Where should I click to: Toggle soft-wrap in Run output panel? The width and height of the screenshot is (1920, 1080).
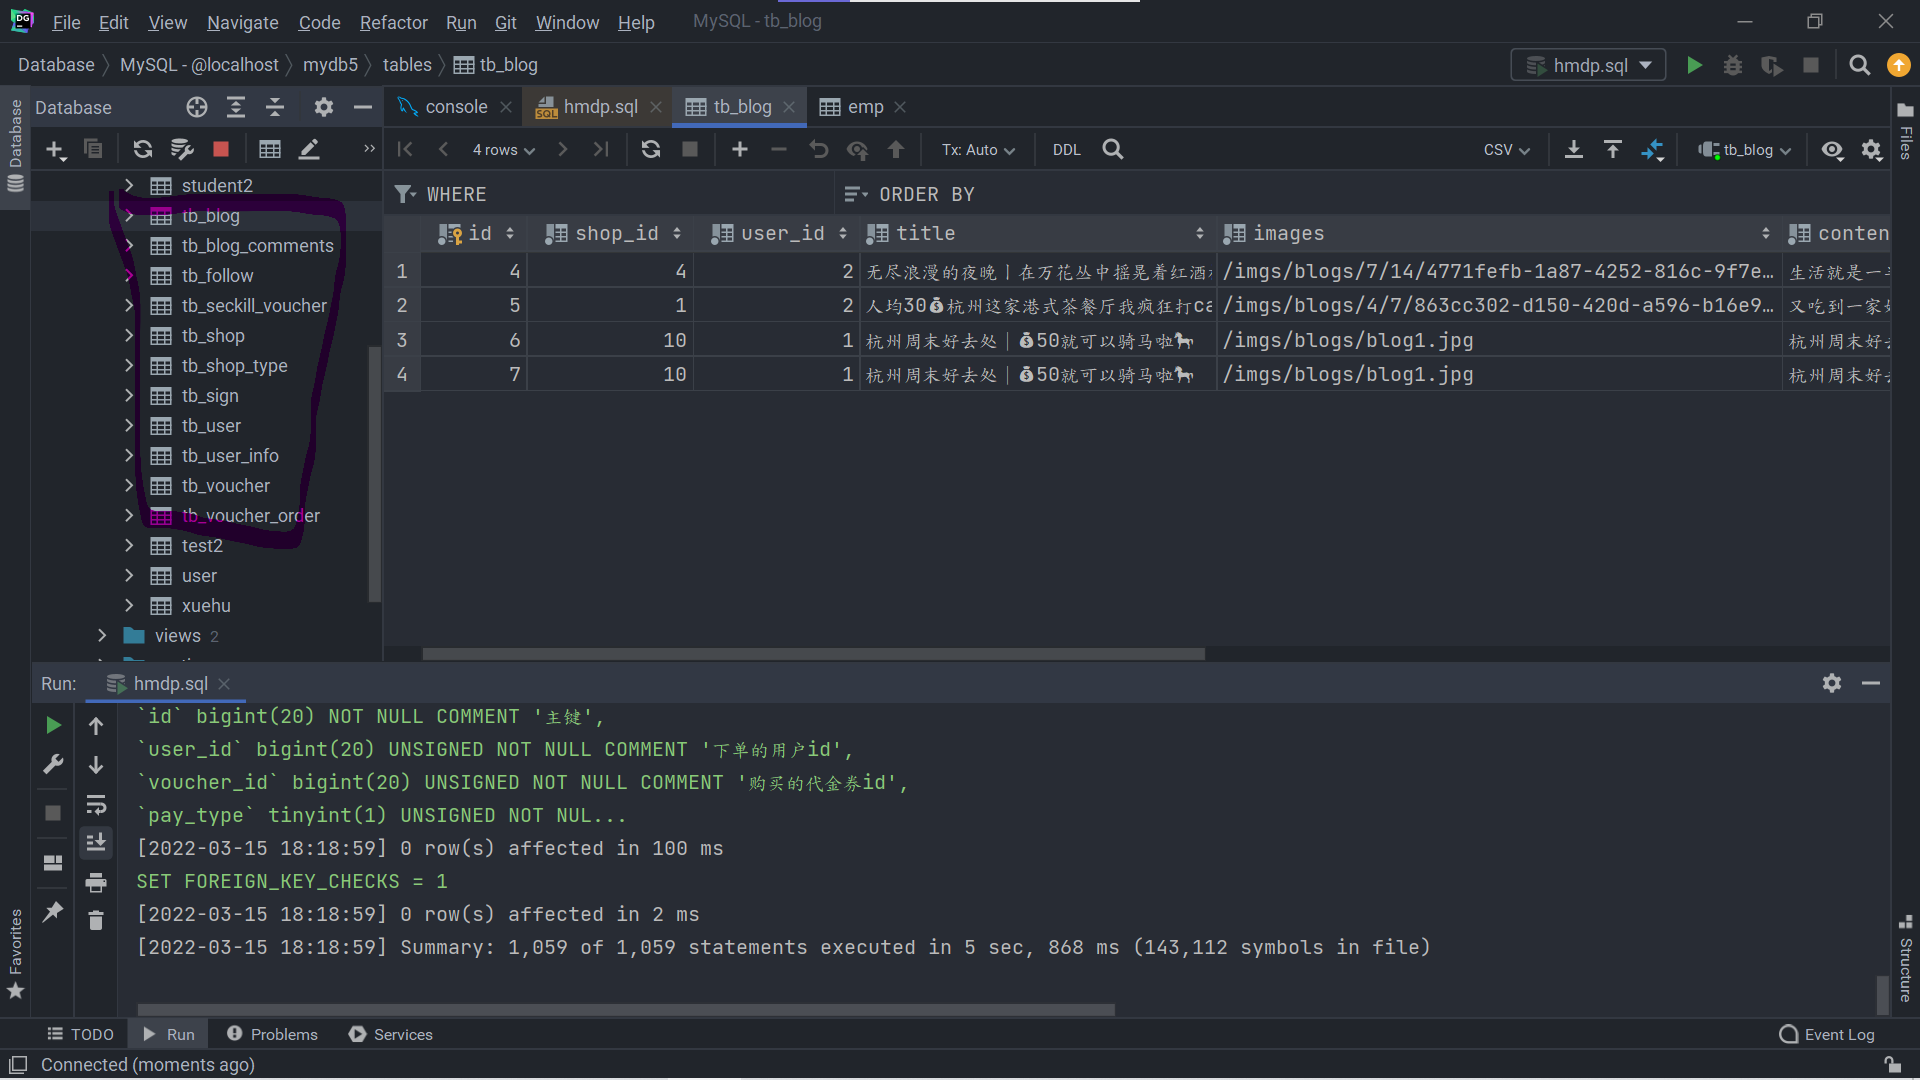(96, 805)
